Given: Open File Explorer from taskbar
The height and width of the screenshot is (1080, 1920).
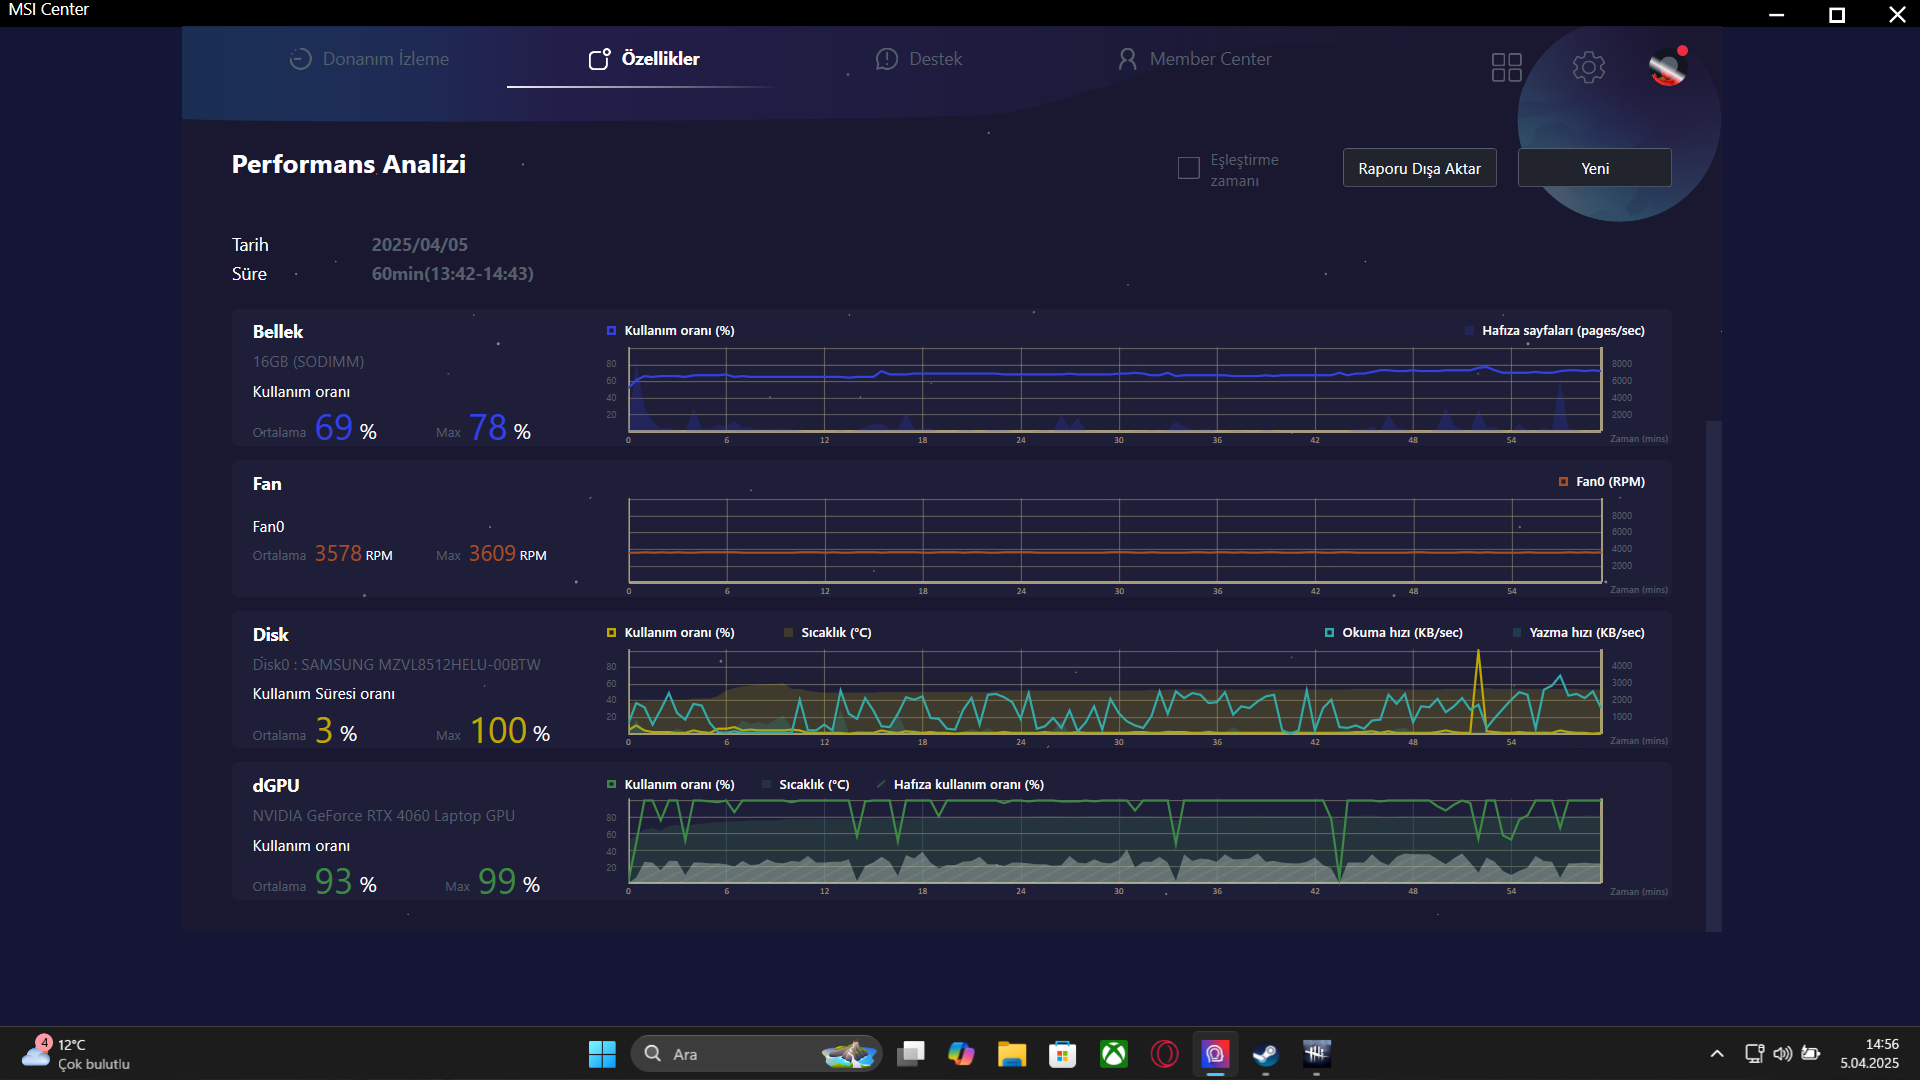Looking at the screenshot, I should coord(1011,1054).
